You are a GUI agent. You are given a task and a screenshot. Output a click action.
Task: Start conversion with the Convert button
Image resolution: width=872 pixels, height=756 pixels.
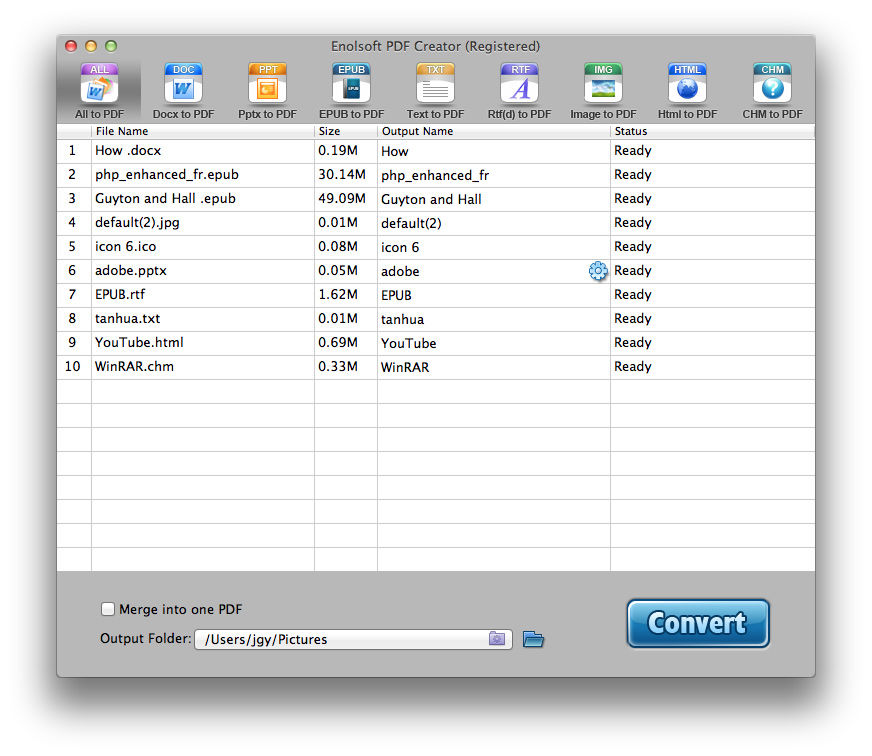698,623
